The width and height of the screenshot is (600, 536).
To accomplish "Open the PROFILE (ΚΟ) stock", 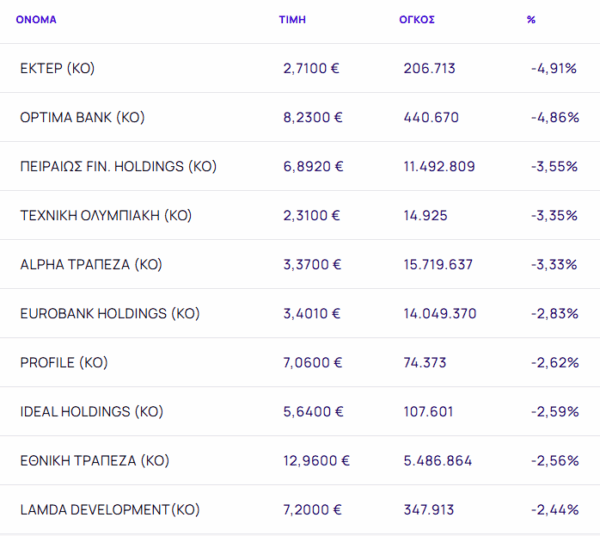I will point(63,362).
